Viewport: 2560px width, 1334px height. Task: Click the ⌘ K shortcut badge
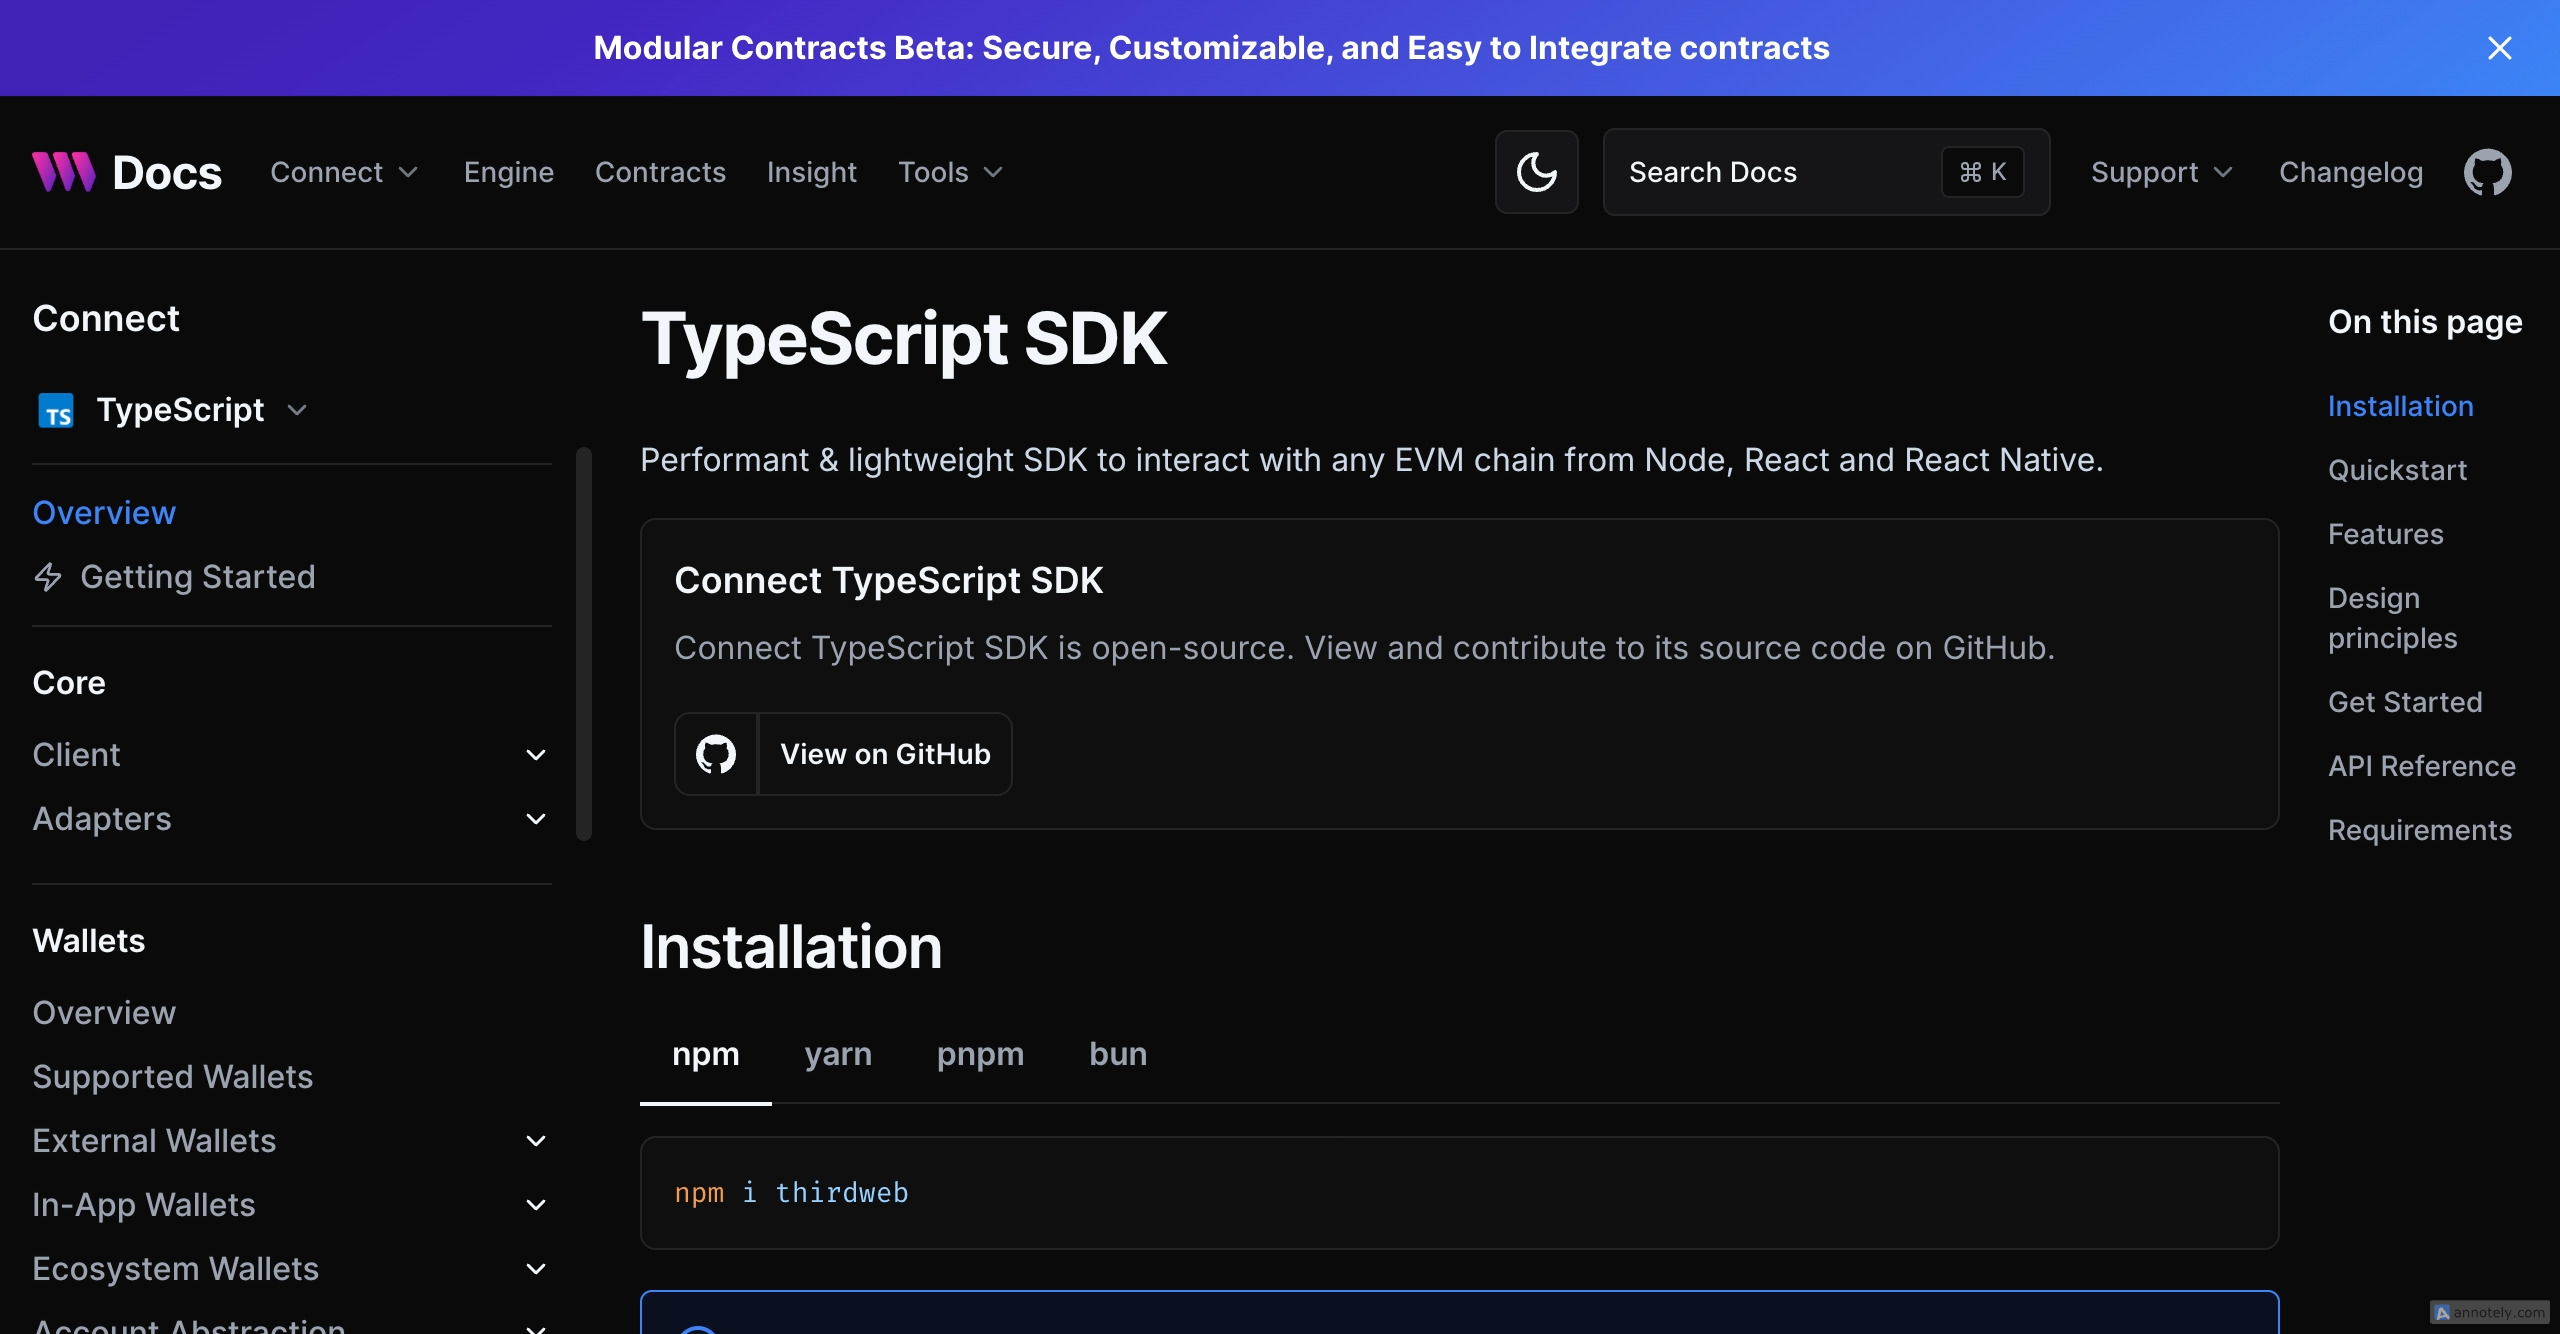tap(1982, 172)
